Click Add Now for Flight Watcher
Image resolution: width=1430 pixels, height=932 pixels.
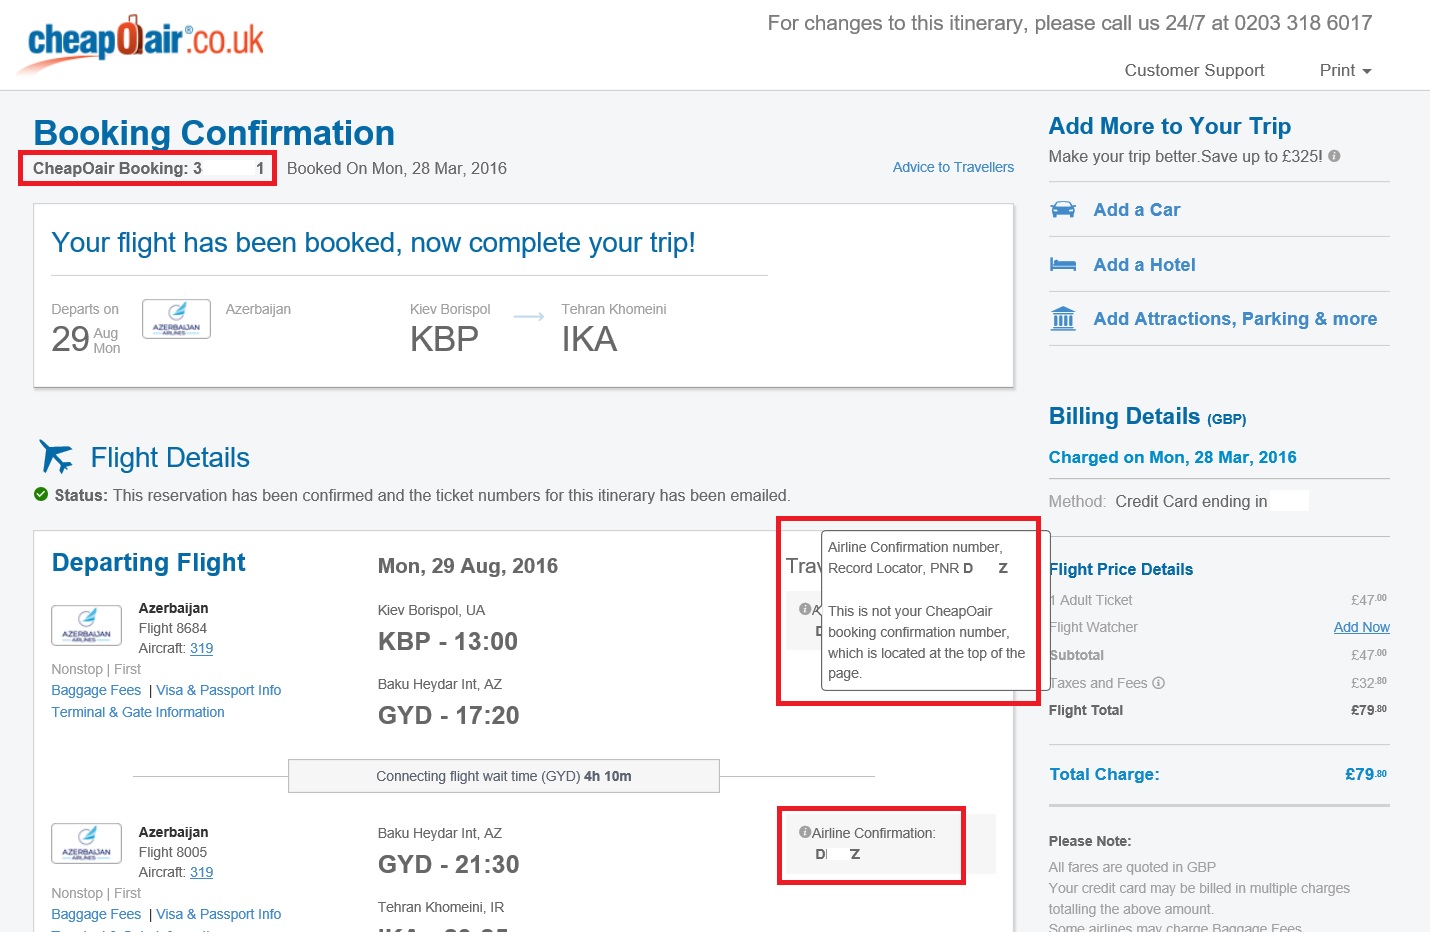click(1361, 627)
